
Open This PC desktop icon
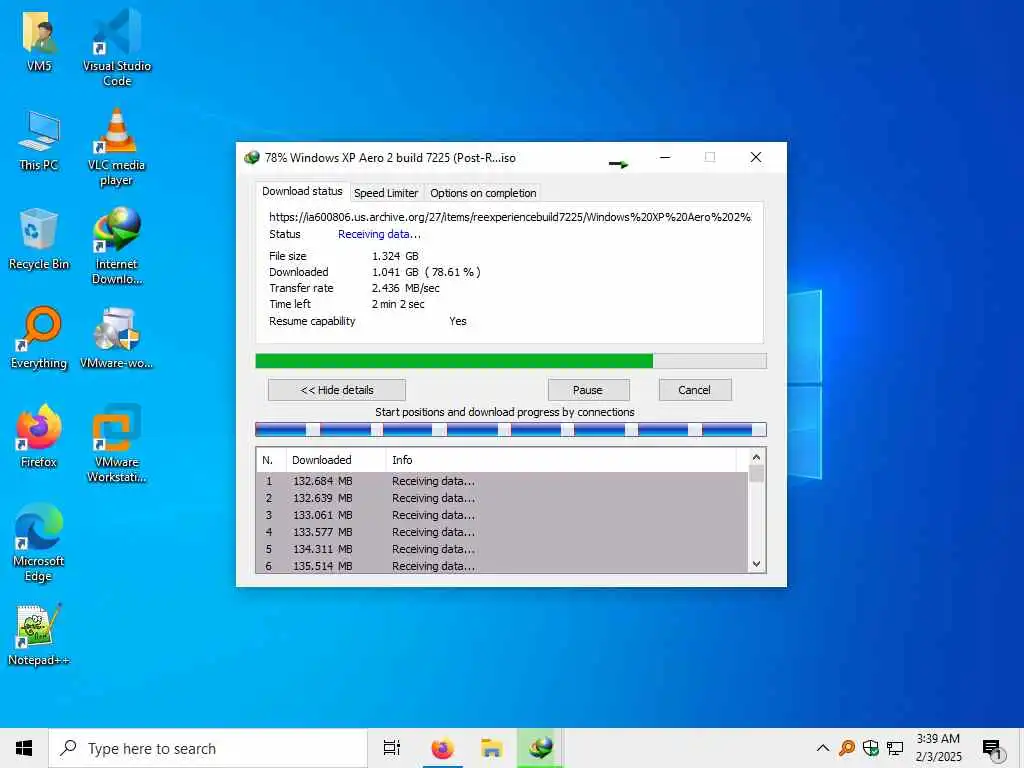point(39,140)
